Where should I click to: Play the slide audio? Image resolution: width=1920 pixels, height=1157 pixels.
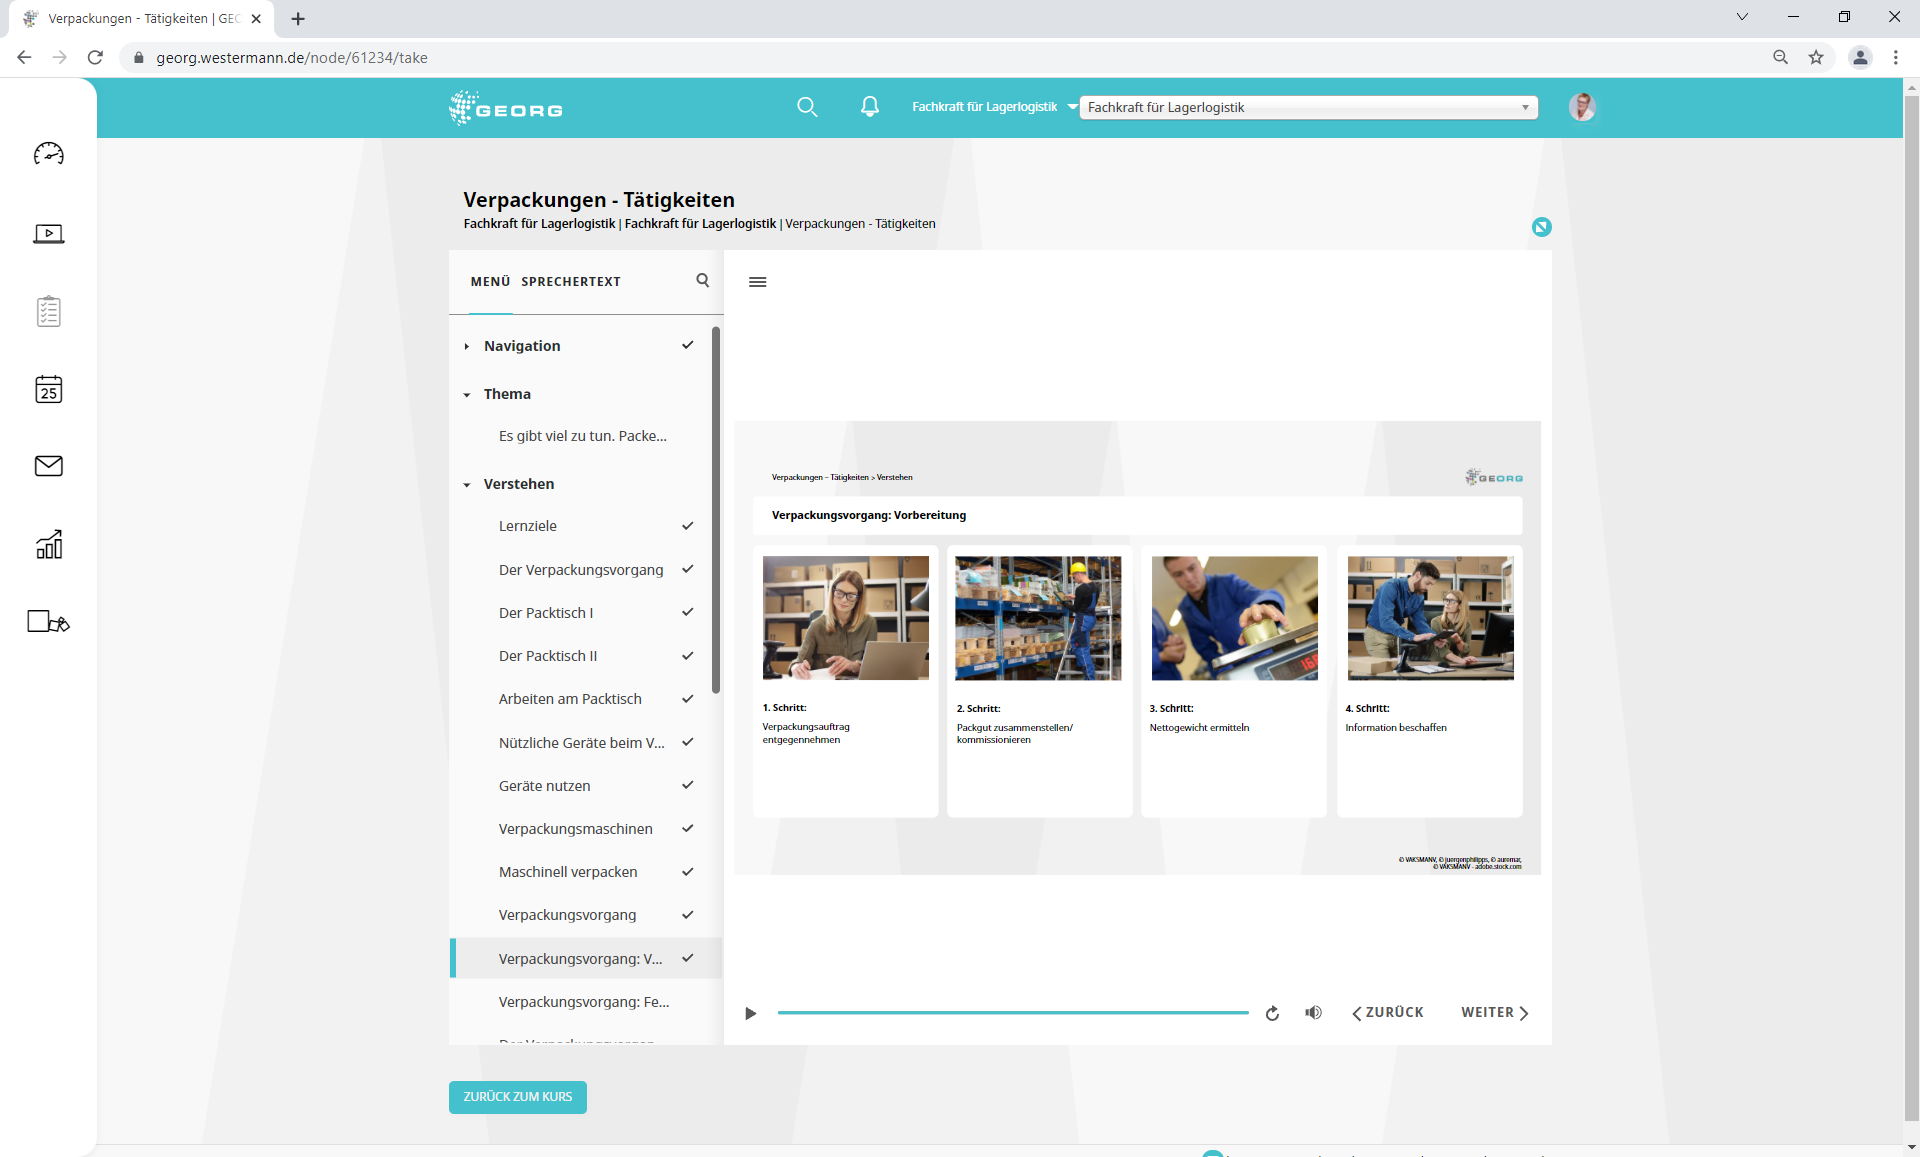750,1013
